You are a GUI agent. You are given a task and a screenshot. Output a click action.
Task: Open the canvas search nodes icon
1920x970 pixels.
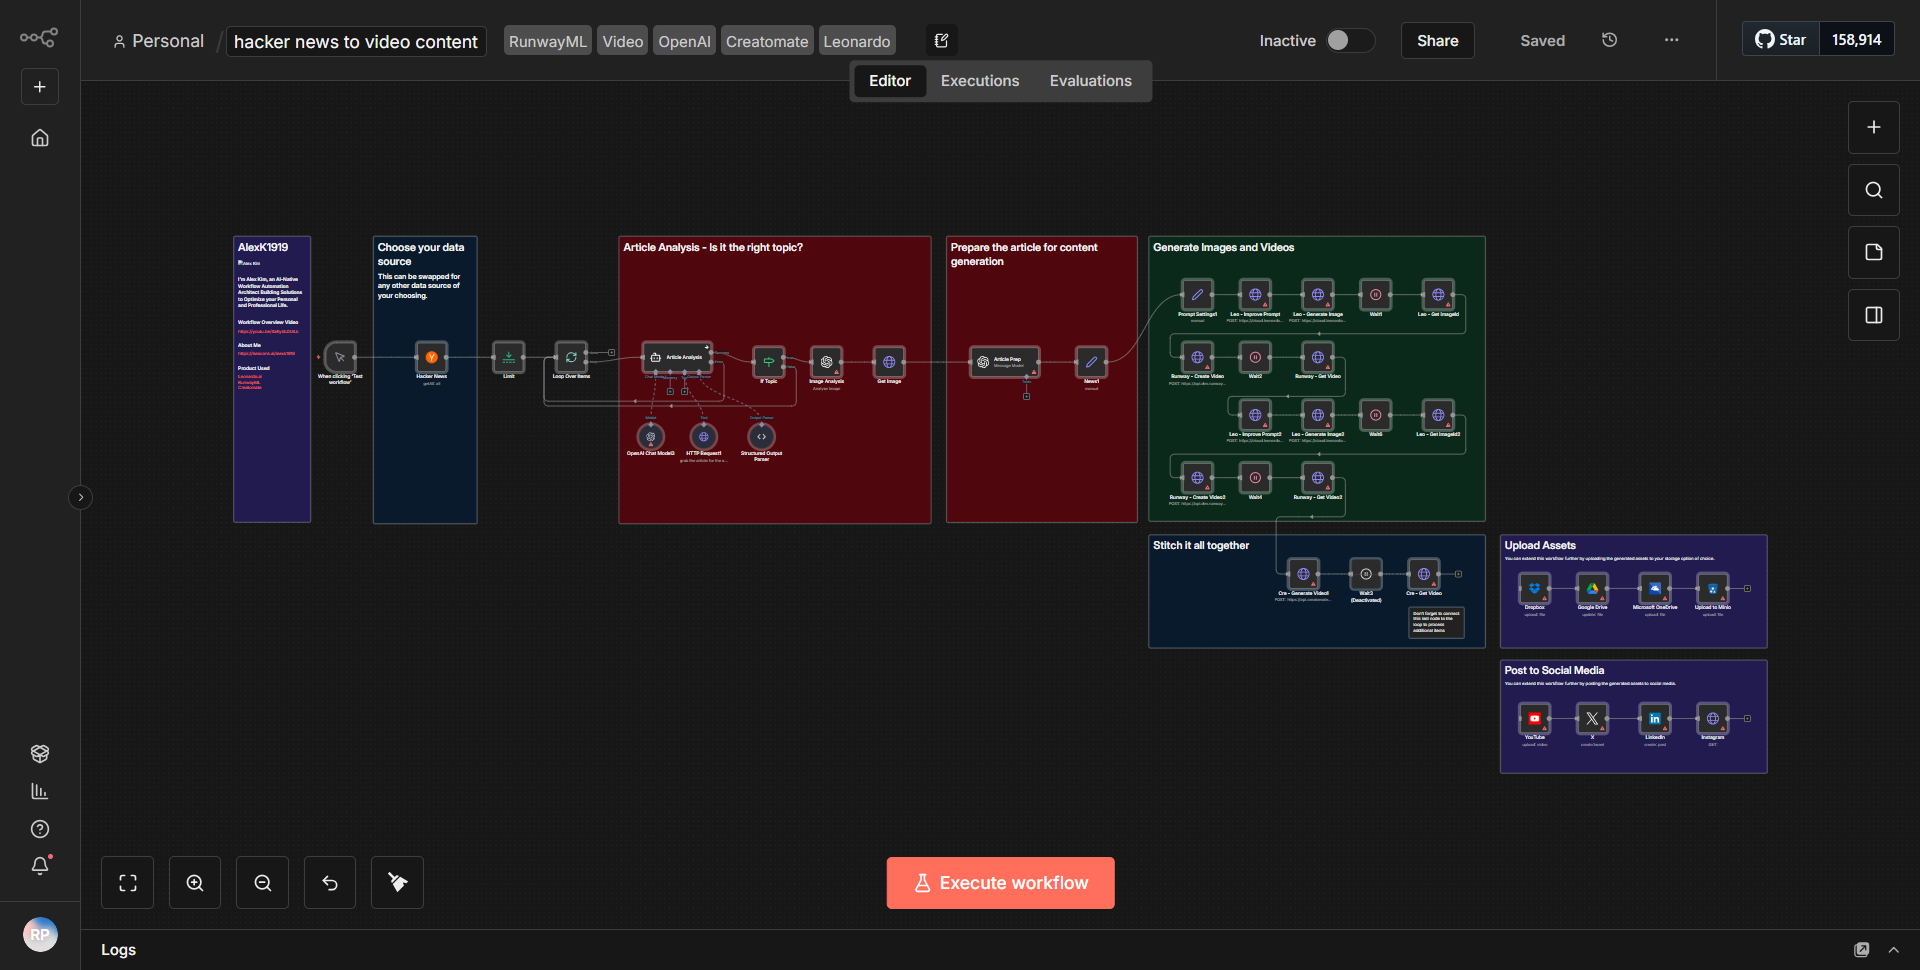[1874, 190]
